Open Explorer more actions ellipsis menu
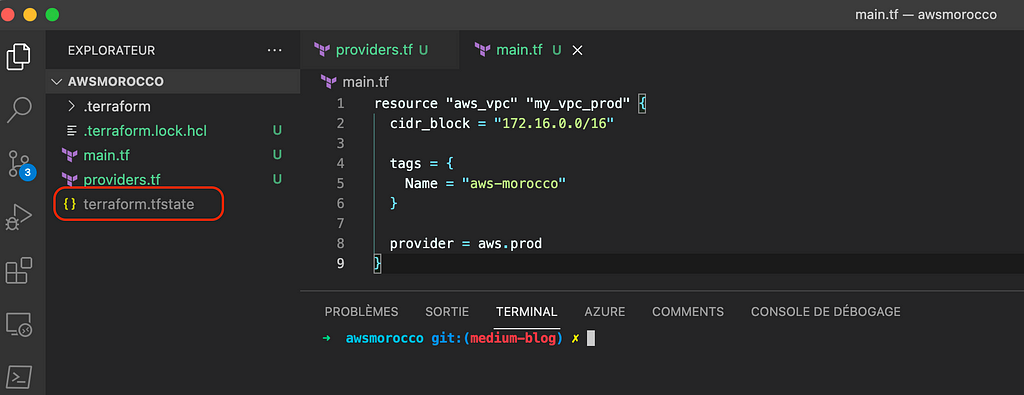 point(275,50)
